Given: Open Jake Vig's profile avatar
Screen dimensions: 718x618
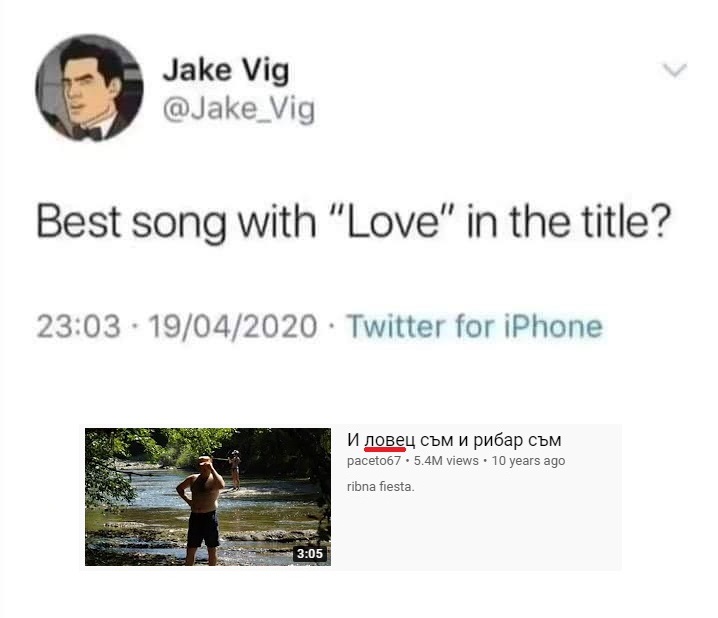Looking at the screenshot, I should tap(89, 87).
